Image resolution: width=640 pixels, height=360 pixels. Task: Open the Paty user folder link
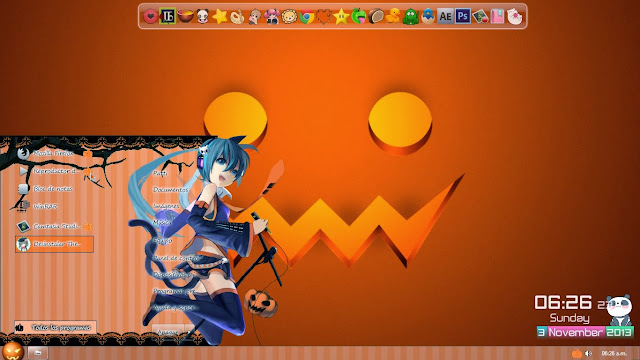click(x=160, y=173)
